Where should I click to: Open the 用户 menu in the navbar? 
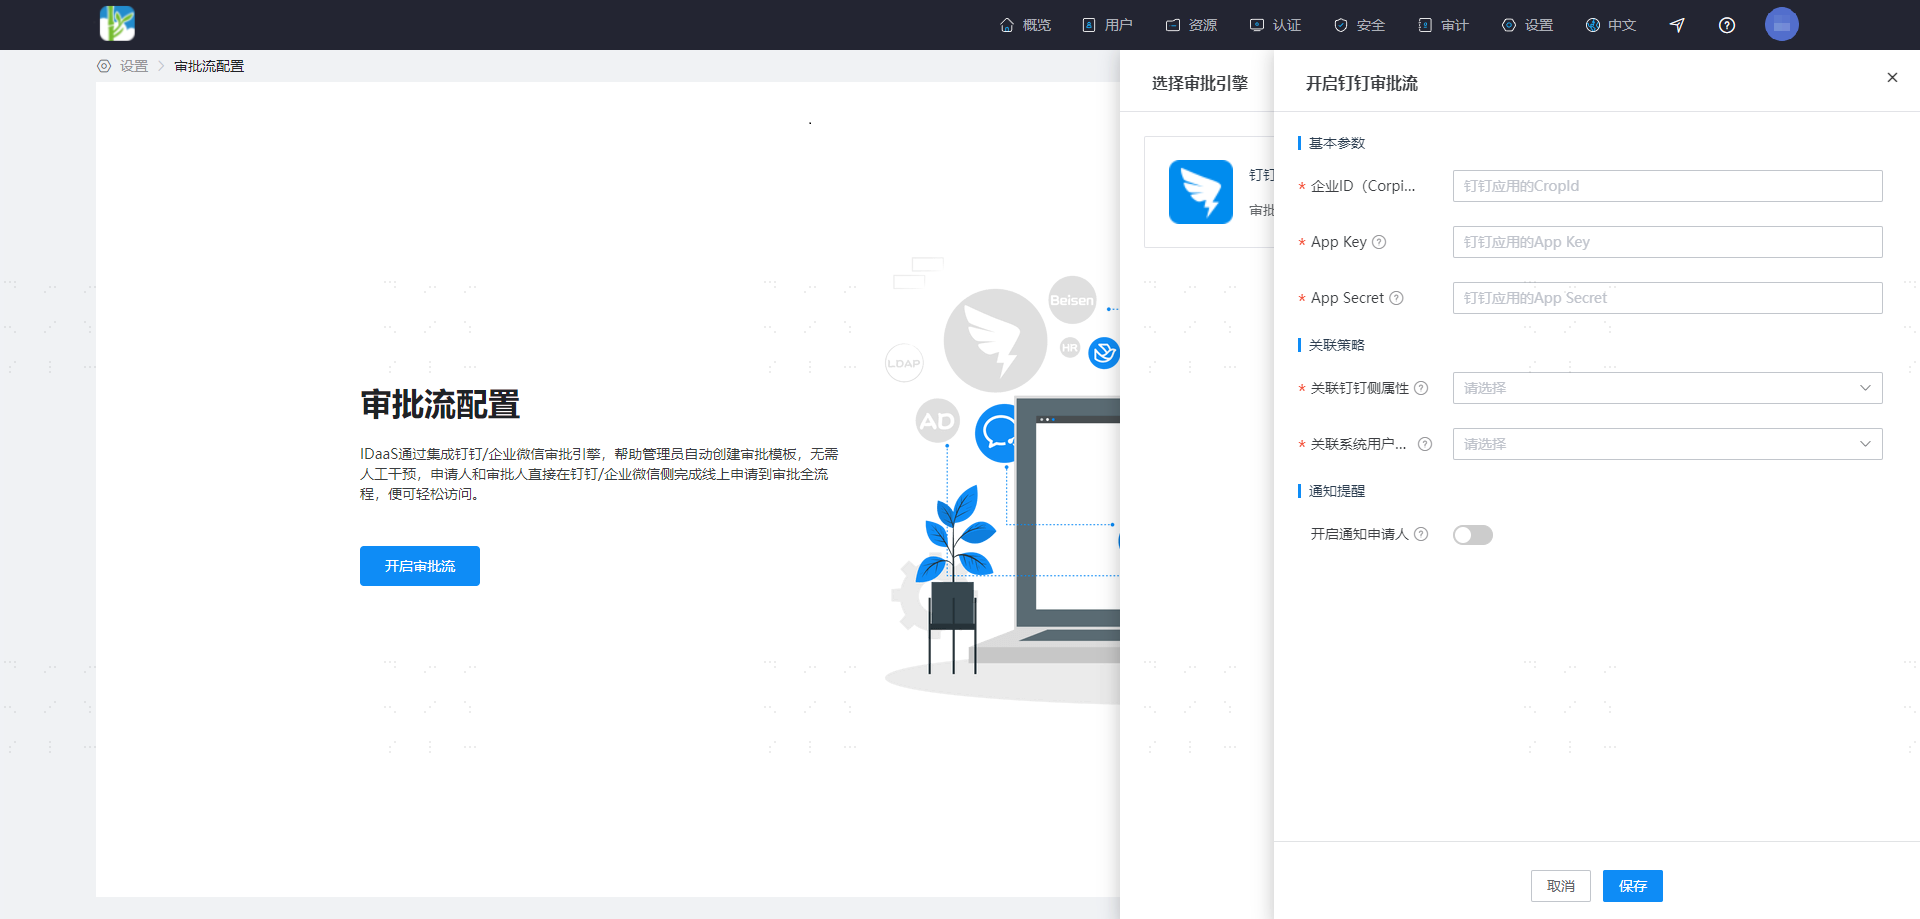pyautogui.click(x=1107, y=25)
